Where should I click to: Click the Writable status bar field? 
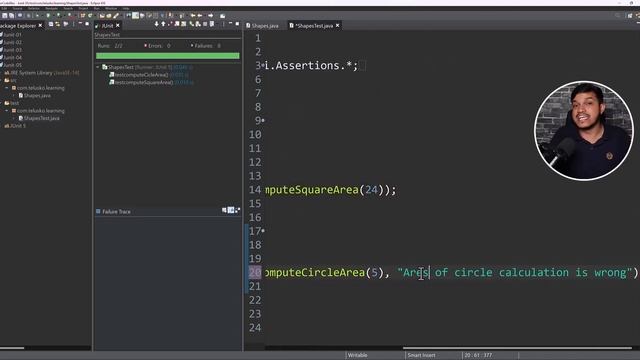(358, 355)
